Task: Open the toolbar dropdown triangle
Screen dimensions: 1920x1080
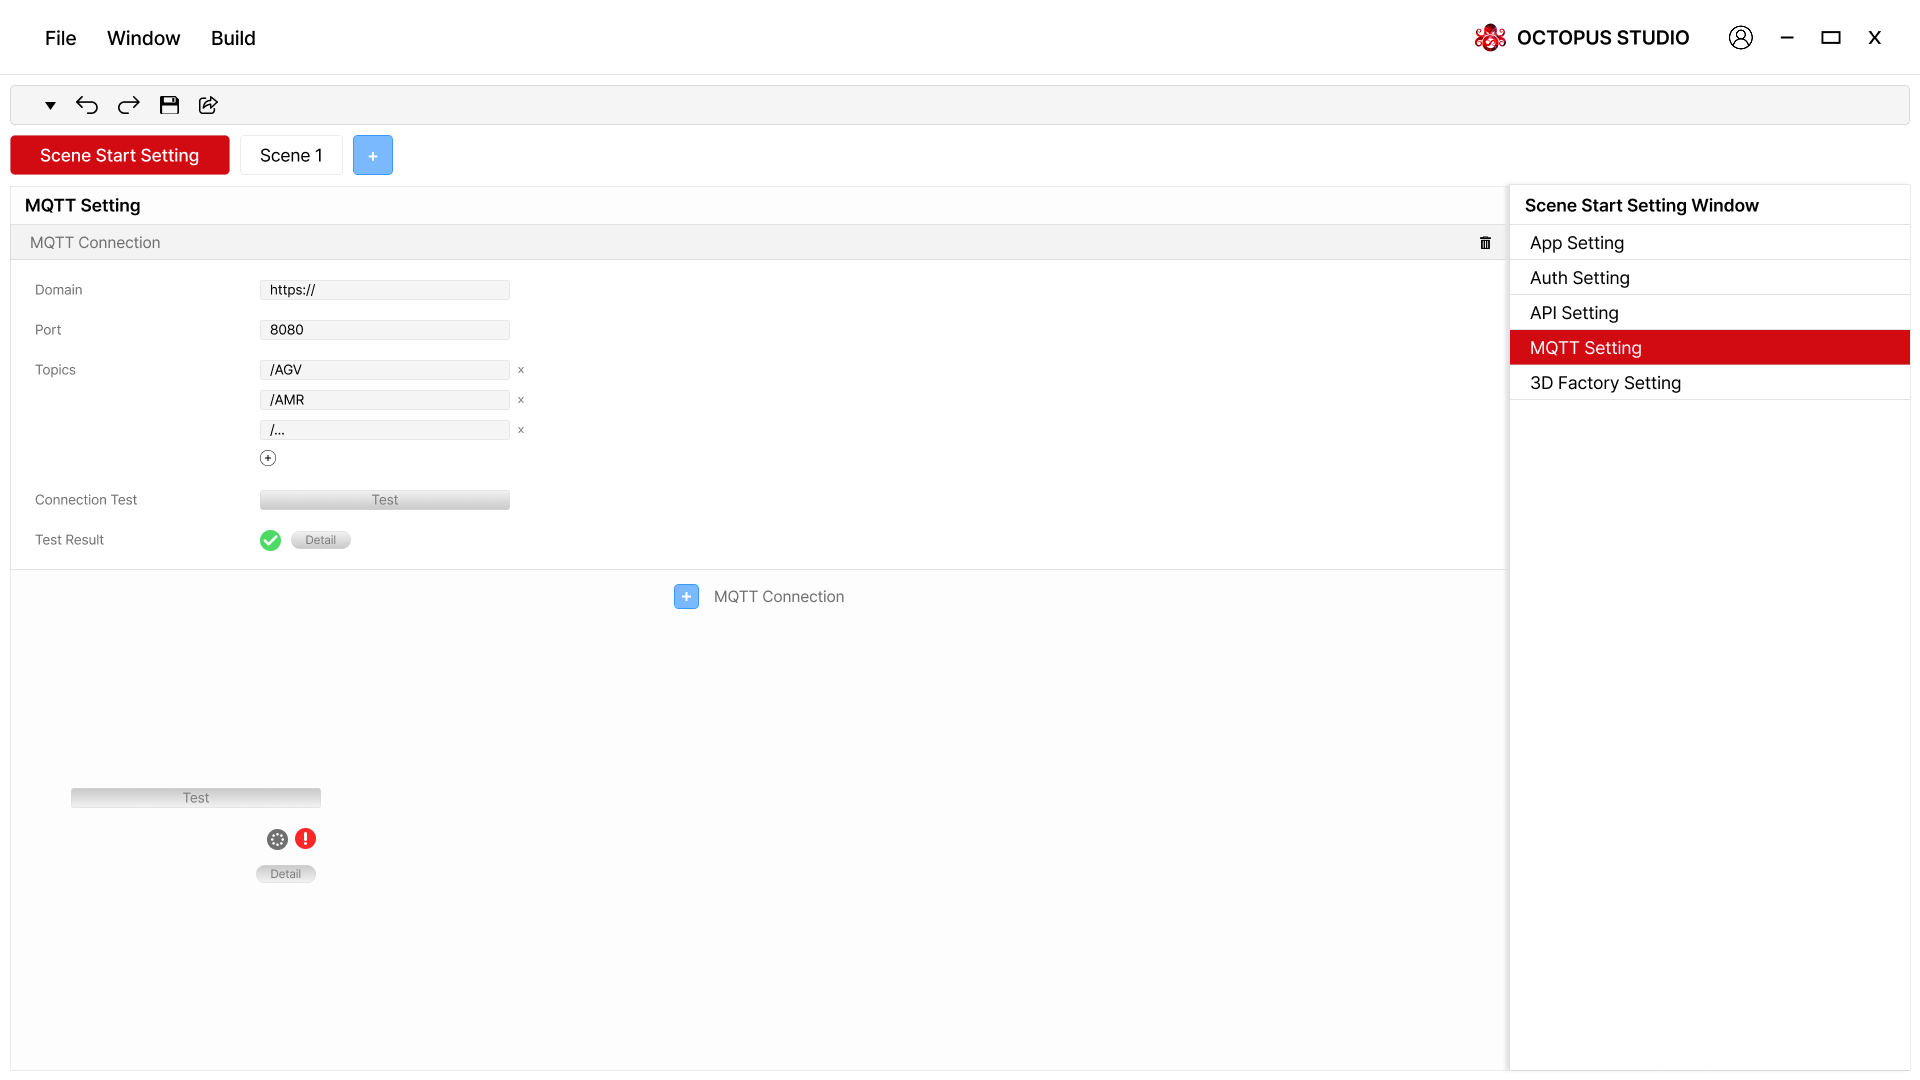Action: click(50, 105)
